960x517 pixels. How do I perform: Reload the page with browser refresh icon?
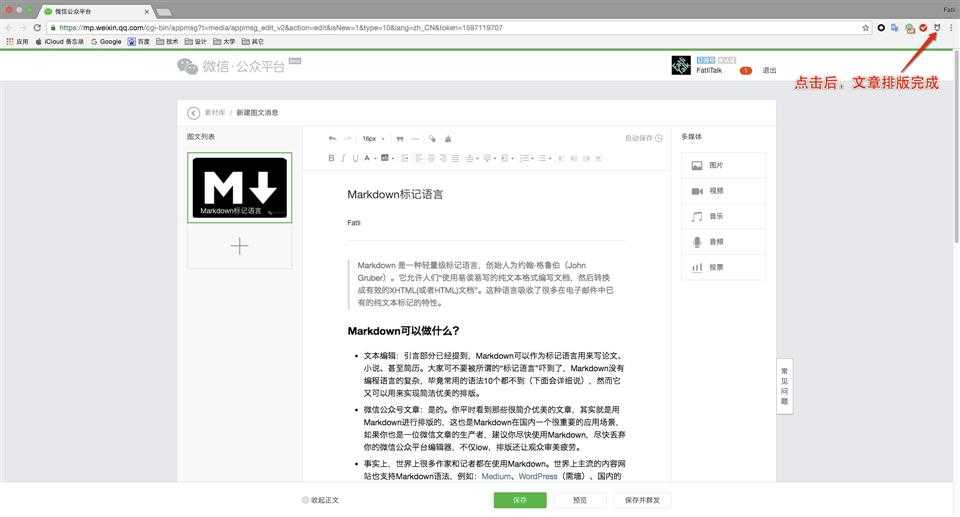[37, 28]
